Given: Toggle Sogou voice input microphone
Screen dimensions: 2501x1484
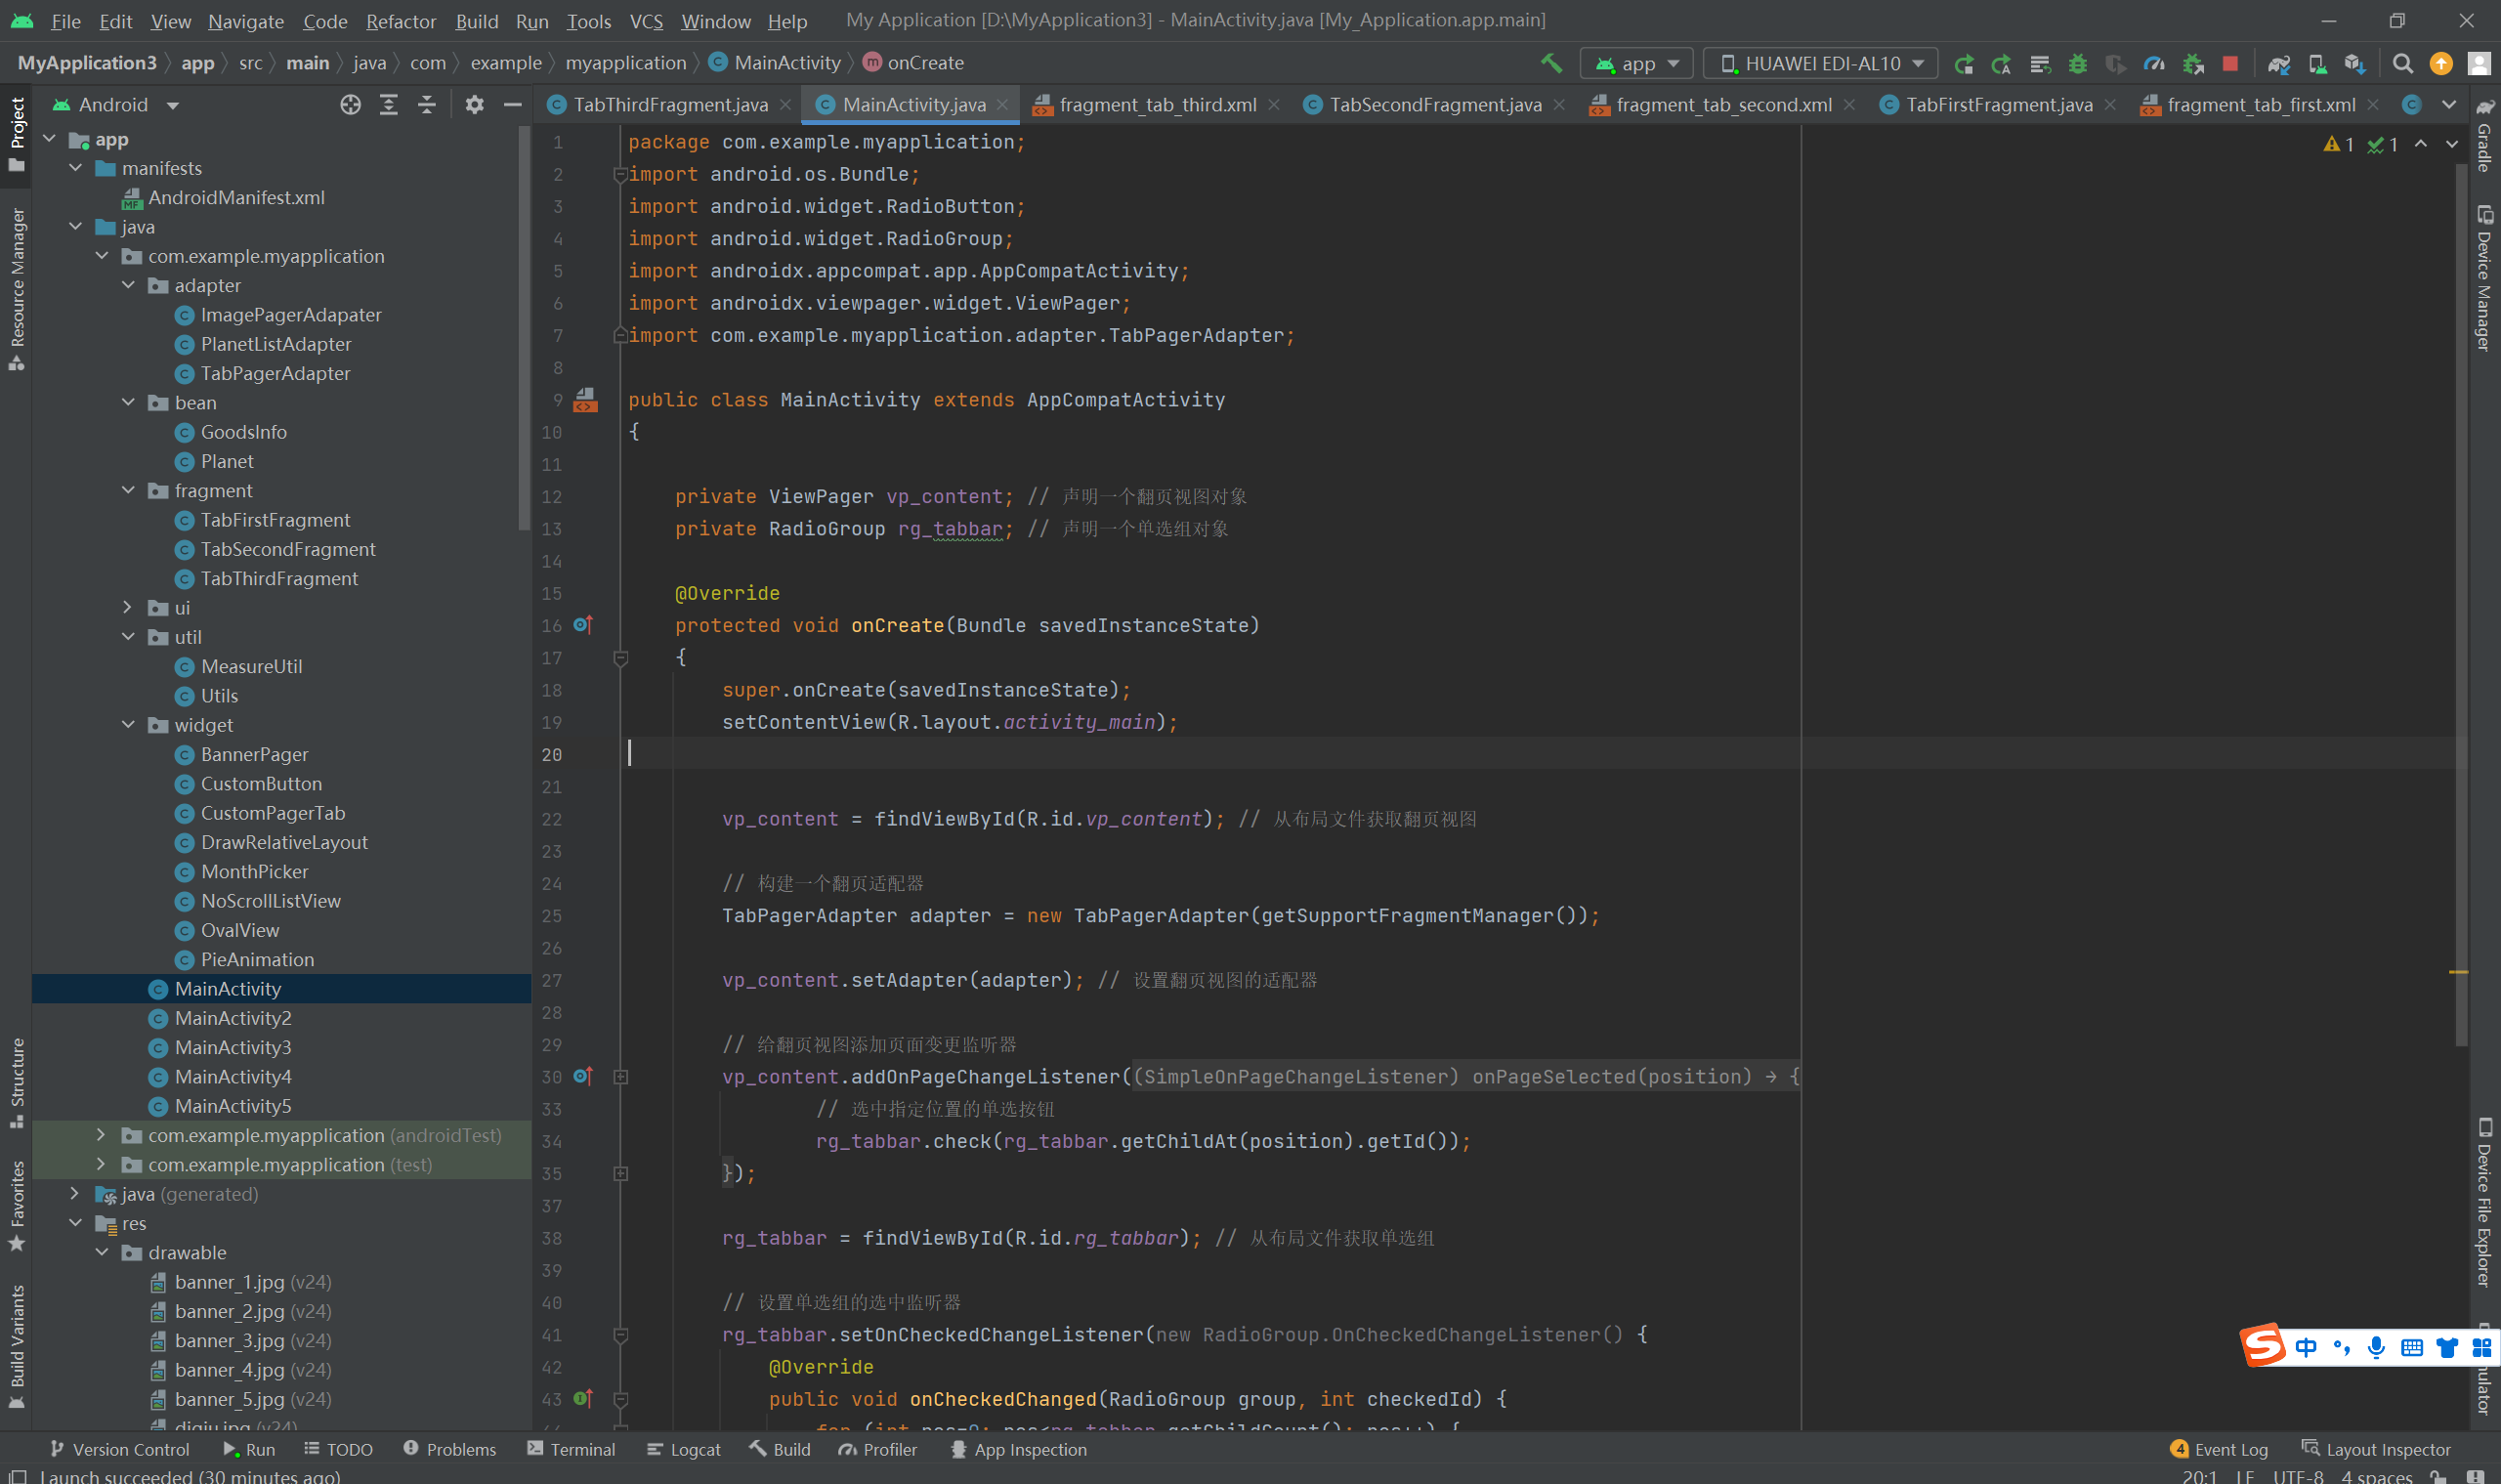Looking at the screenshot, I should coord(2376,1347).
